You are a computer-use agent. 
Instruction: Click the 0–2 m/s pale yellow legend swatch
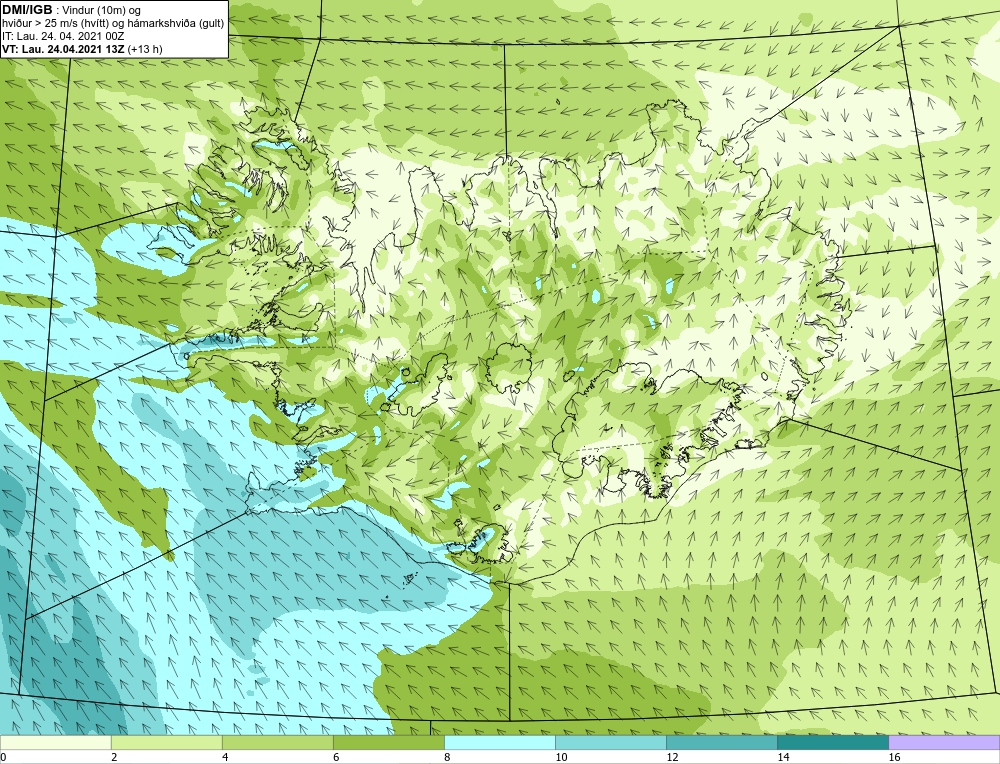(56, 742)
